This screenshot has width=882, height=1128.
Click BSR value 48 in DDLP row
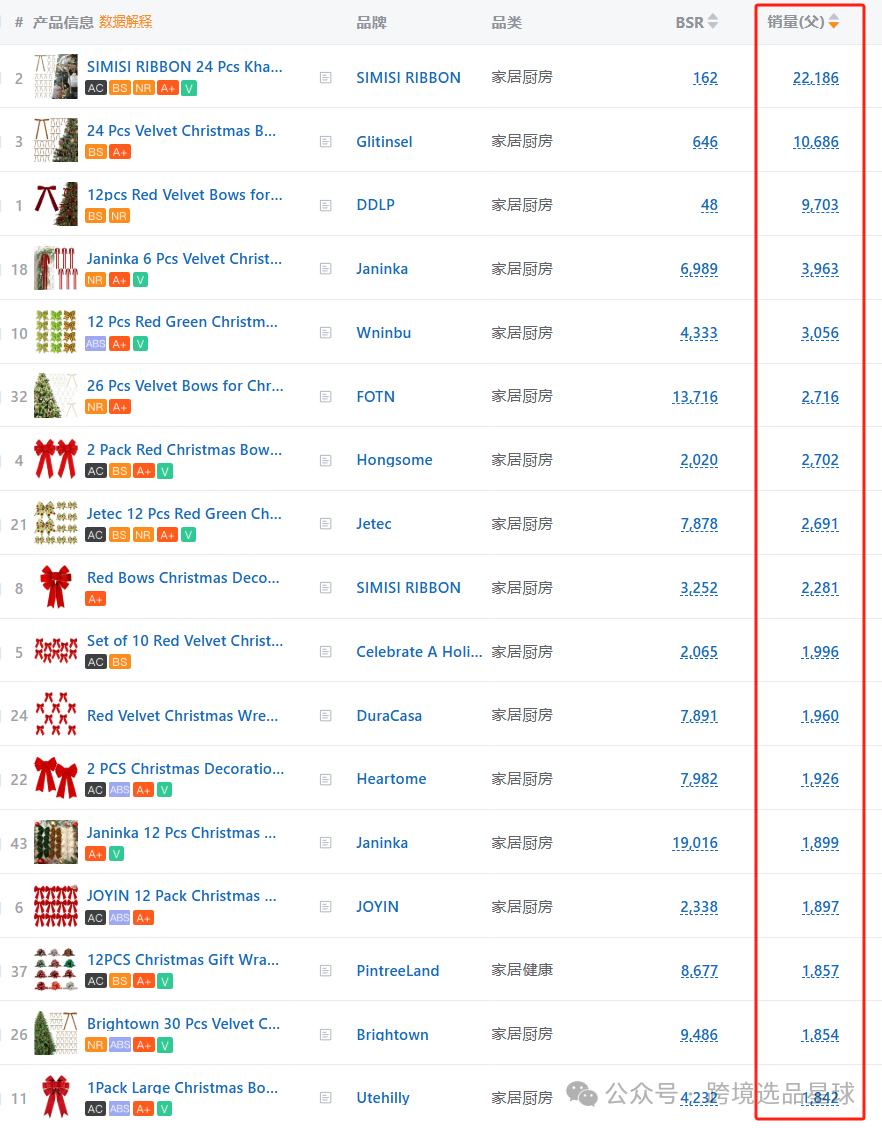pyautogui.click(x=709, y=205)
